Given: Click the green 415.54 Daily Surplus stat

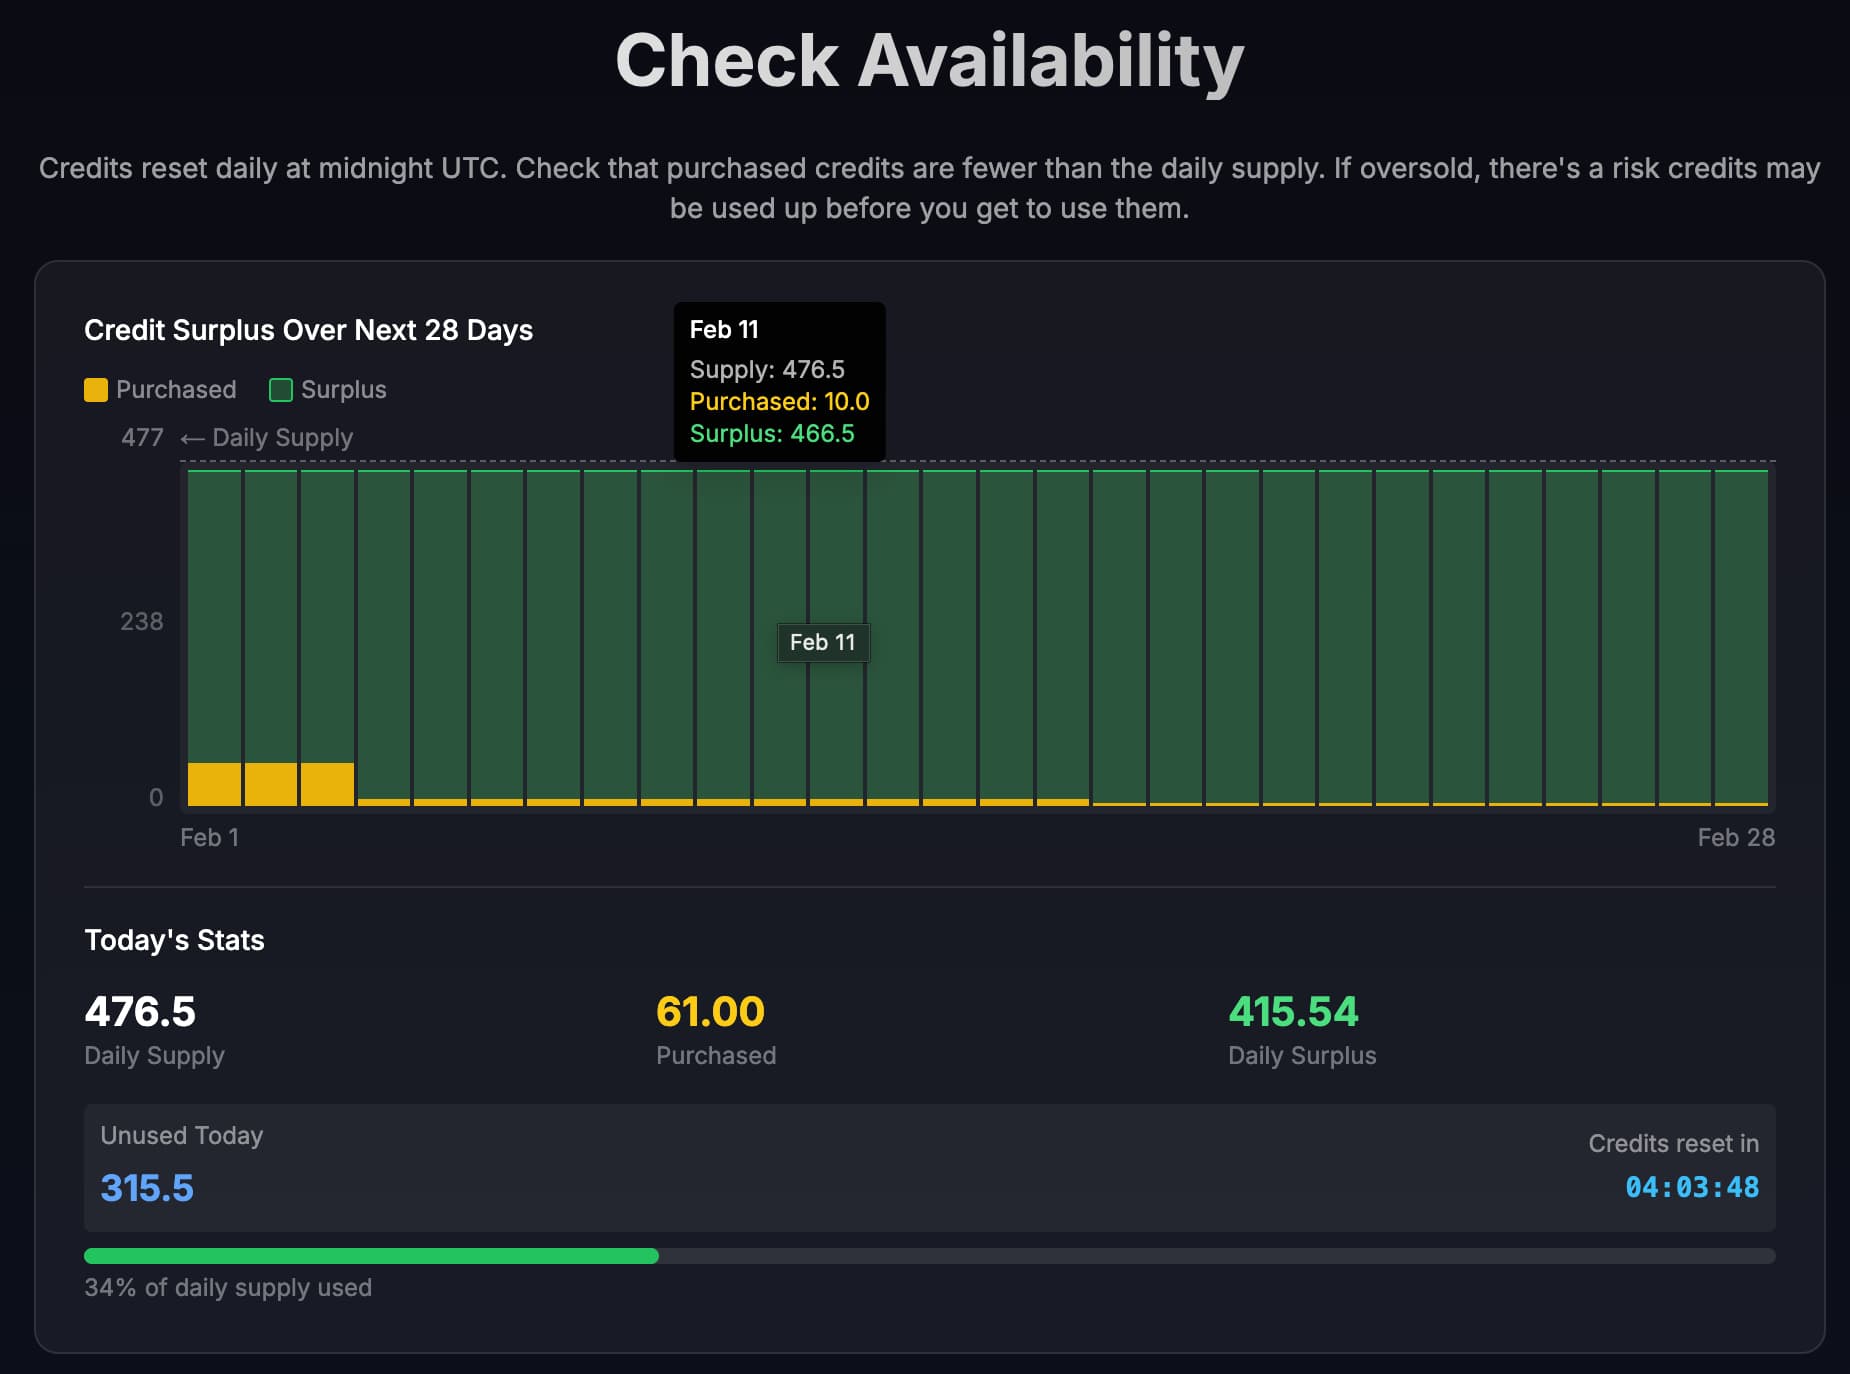Looking at the screenshot, I should (1293, 1012).
